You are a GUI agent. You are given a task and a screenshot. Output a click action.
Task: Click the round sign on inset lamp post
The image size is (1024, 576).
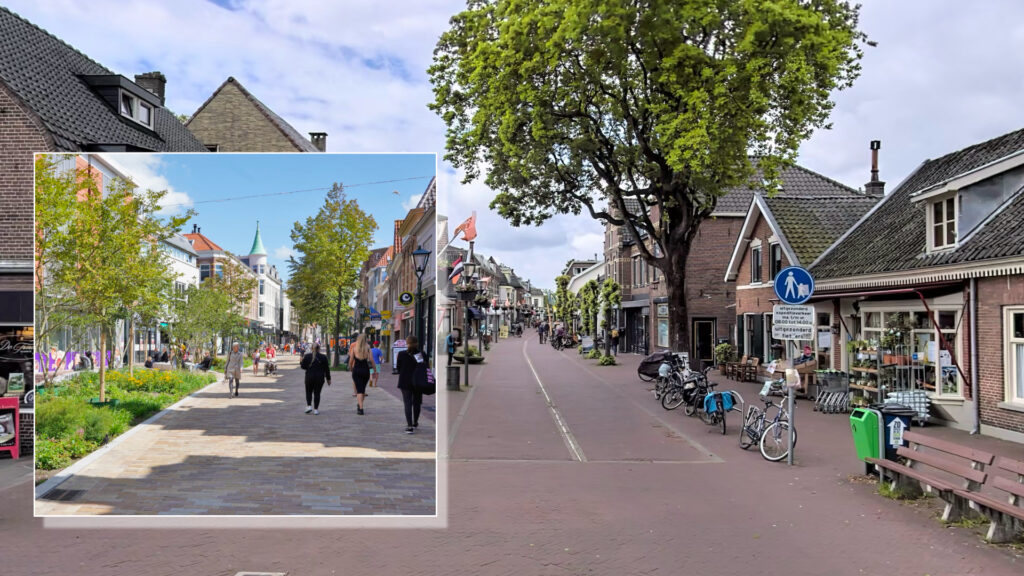pos(406,297)
